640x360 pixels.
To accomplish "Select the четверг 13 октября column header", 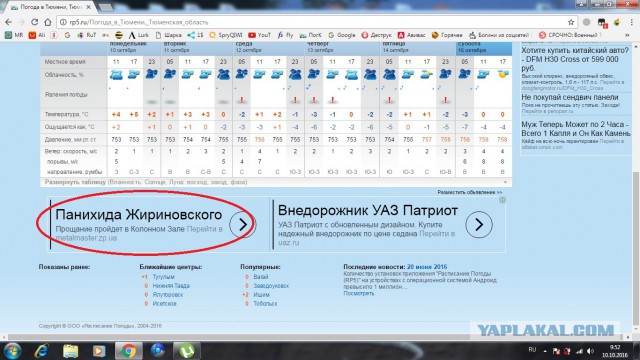I will coord(342,48).
